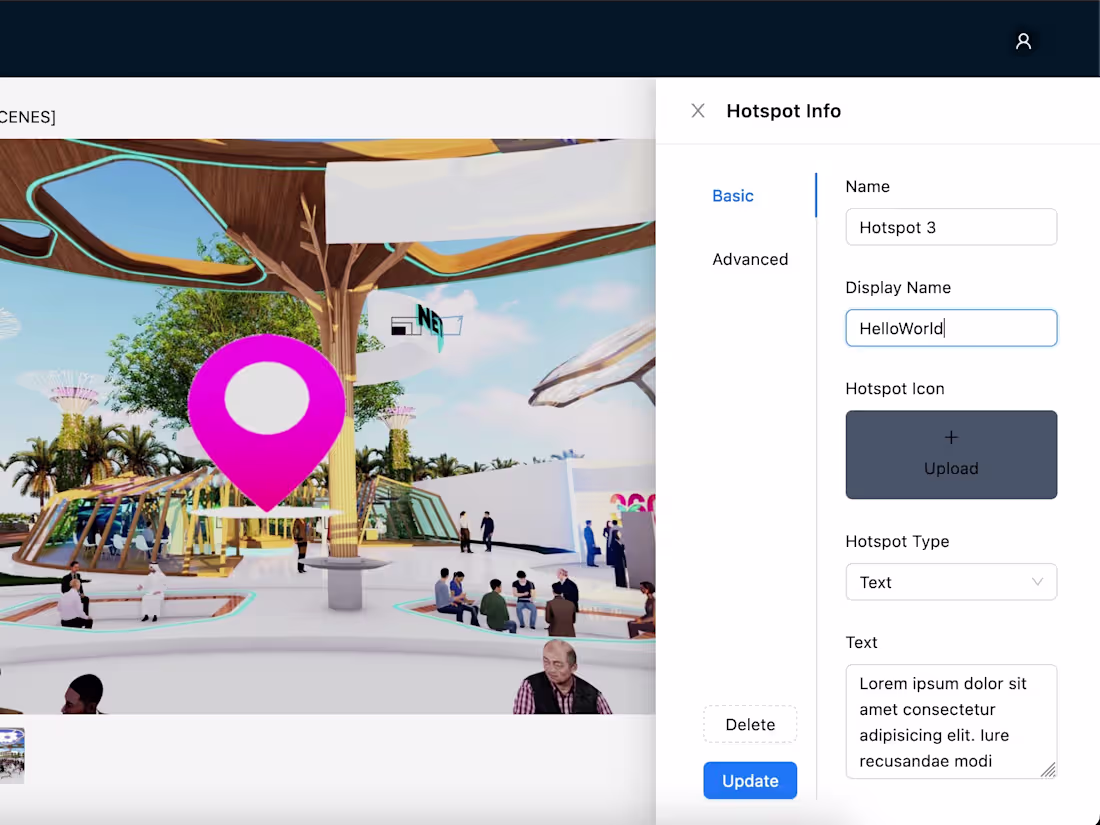Click the Lorem ipsum text area
Viewport: 1100px width, 825px height.
pos(951,722)
